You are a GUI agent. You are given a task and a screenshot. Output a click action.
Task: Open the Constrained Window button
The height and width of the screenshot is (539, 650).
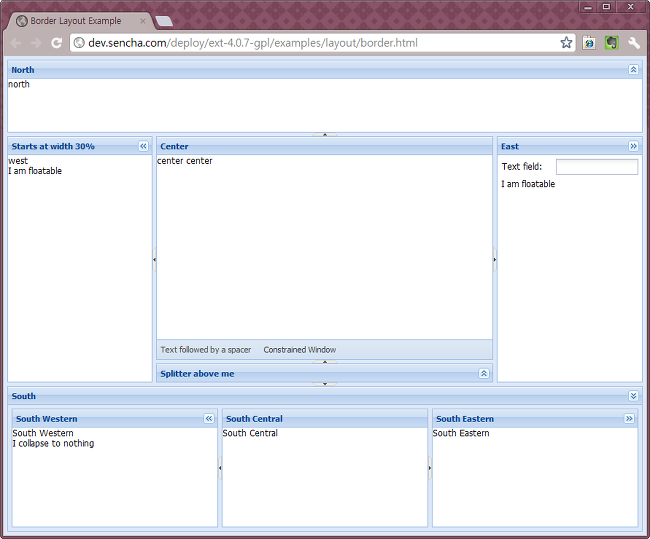(300, 350)
